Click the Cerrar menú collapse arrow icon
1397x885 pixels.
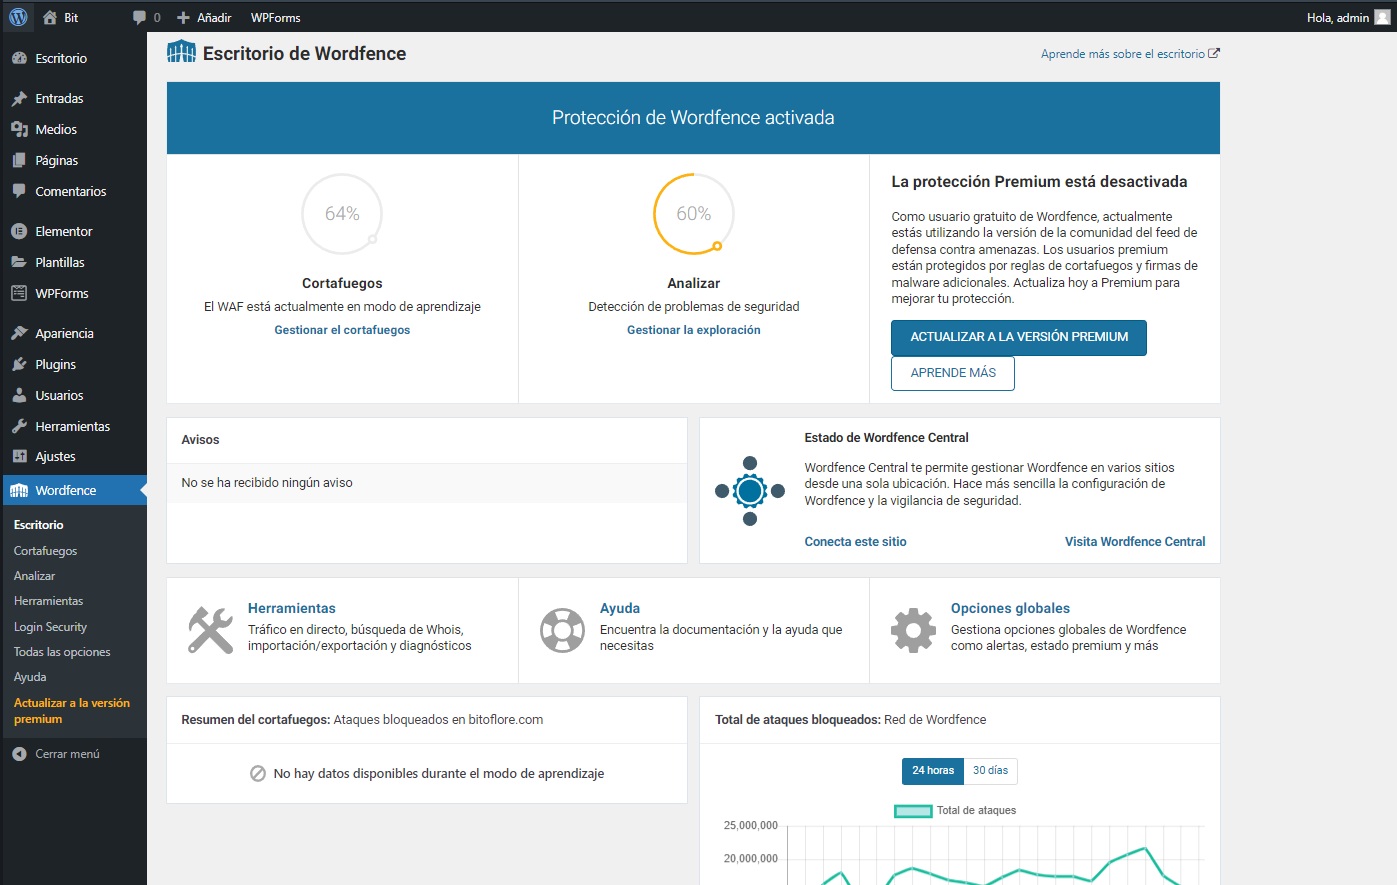[x=19, y=754]
